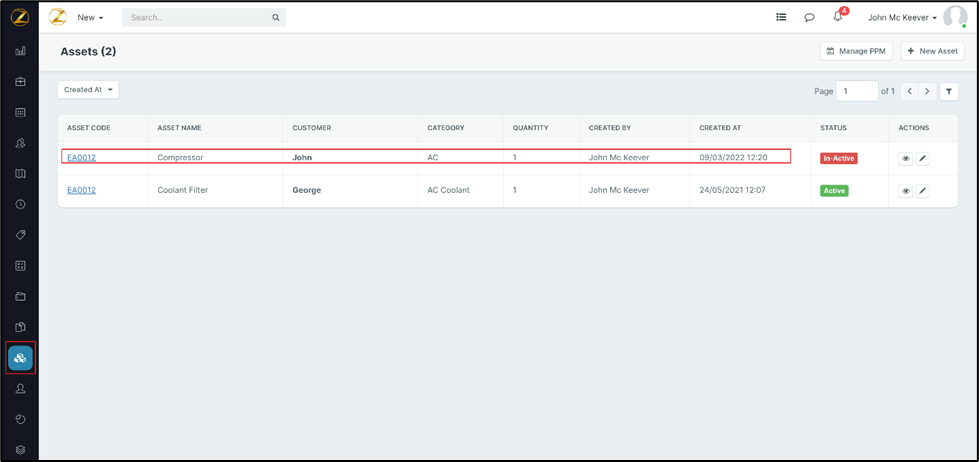Open the filter funnel icon
Viewport: 979px width, 462px height.
click(948, 92)
